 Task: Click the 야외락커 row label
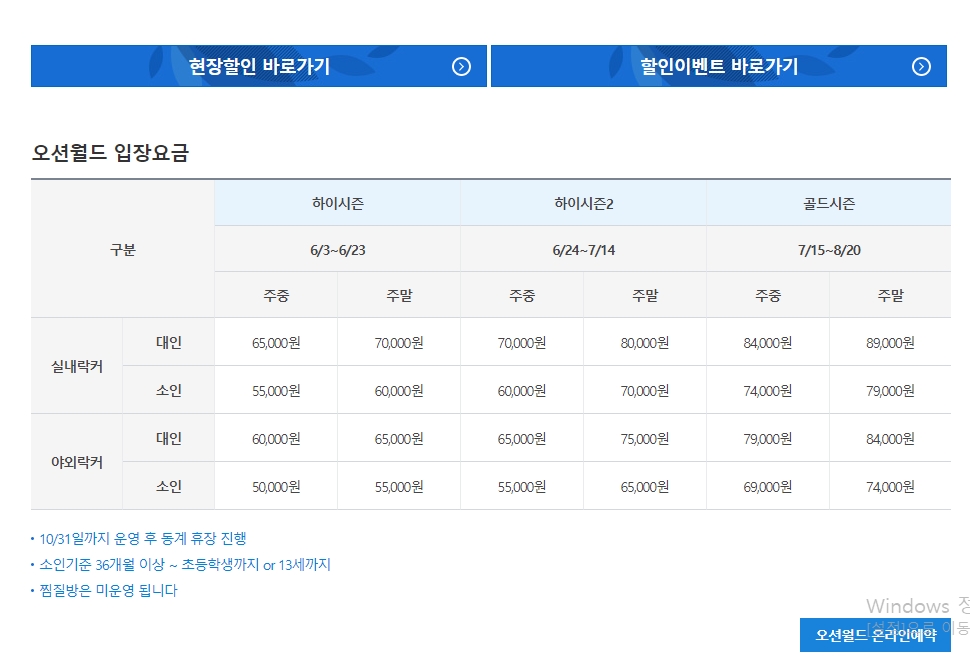click(77, 462)
